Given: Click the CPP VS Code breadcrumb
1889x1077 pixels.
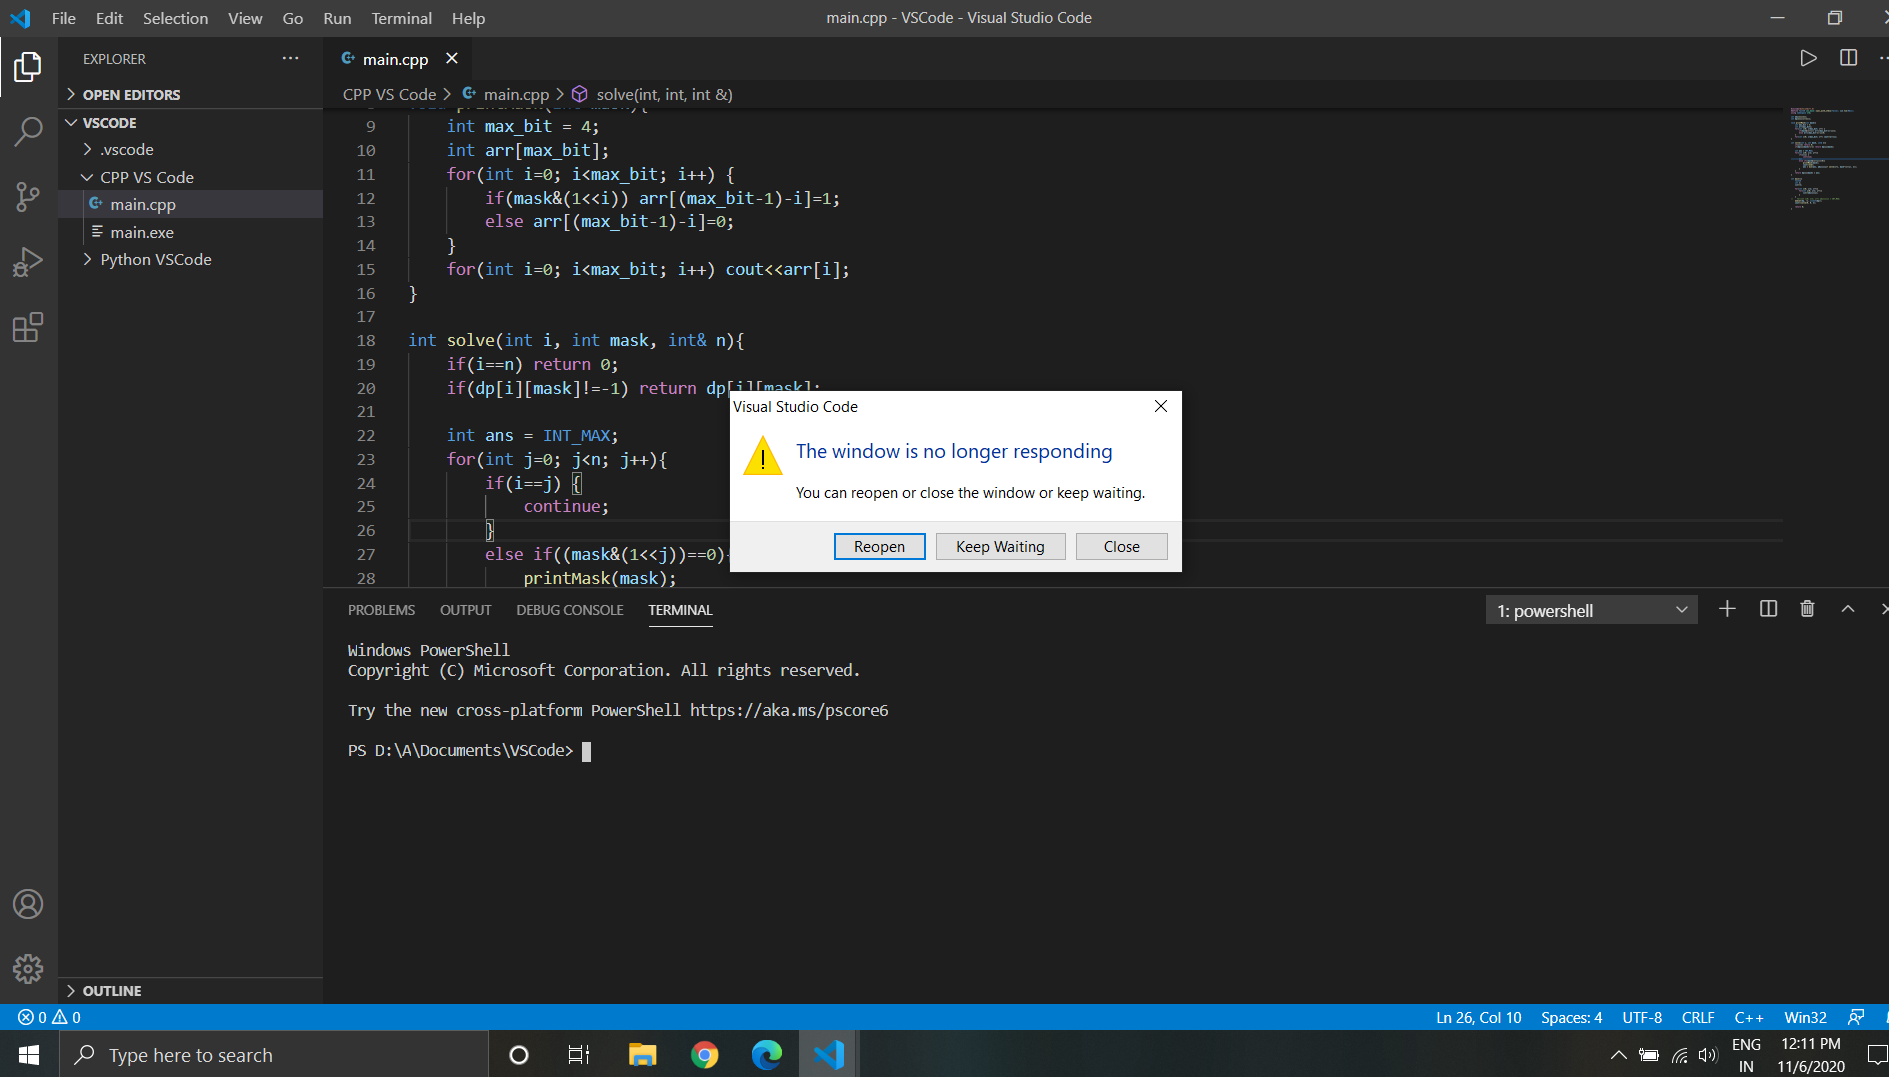Looking at the screenshot, I should 389,94.
